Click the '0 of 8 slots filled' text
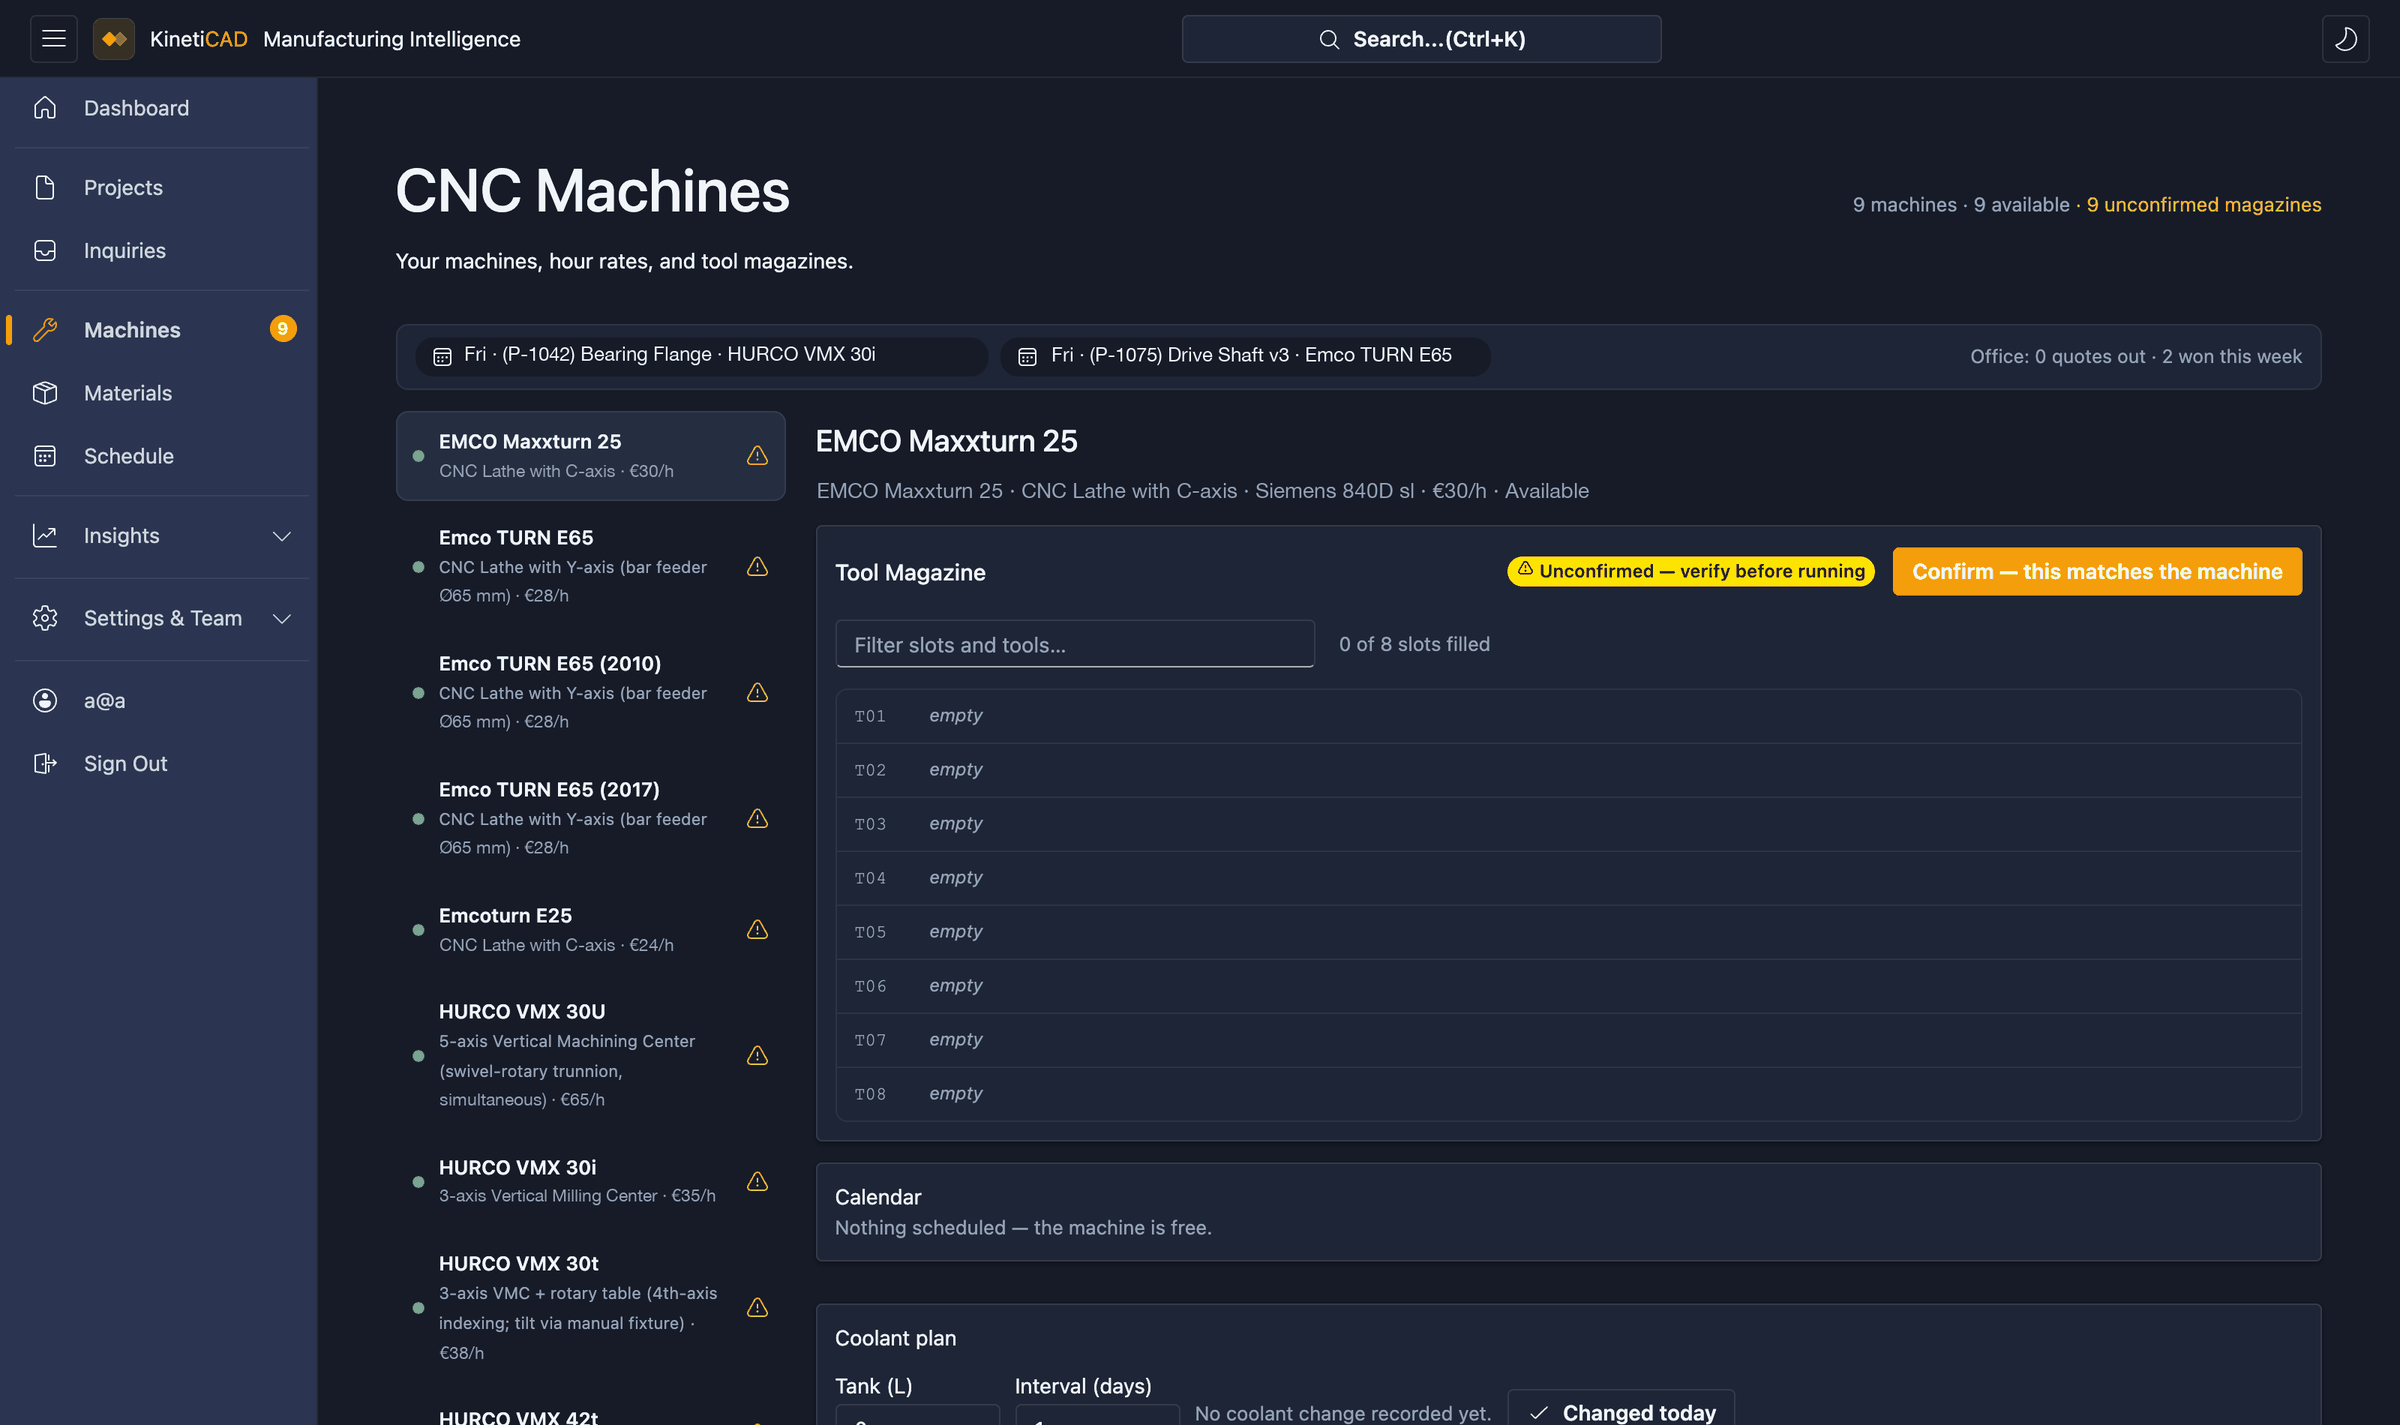The height and width of the screenshot is (1425, 2400). pos(1414,644)
